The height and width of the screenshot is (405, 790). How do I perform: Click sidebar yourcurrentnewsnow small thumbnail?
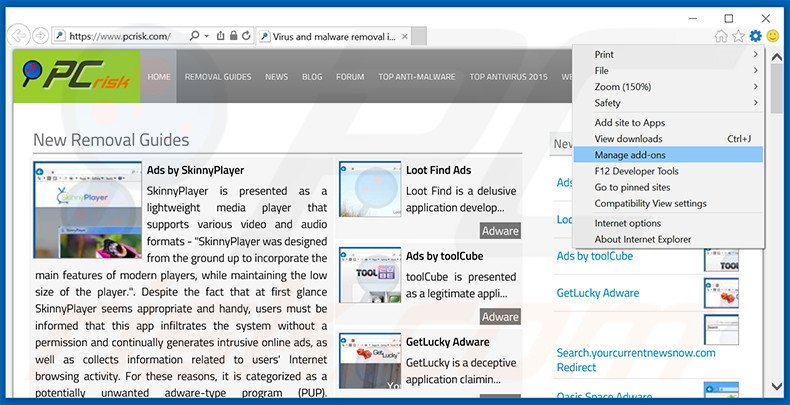721,330
